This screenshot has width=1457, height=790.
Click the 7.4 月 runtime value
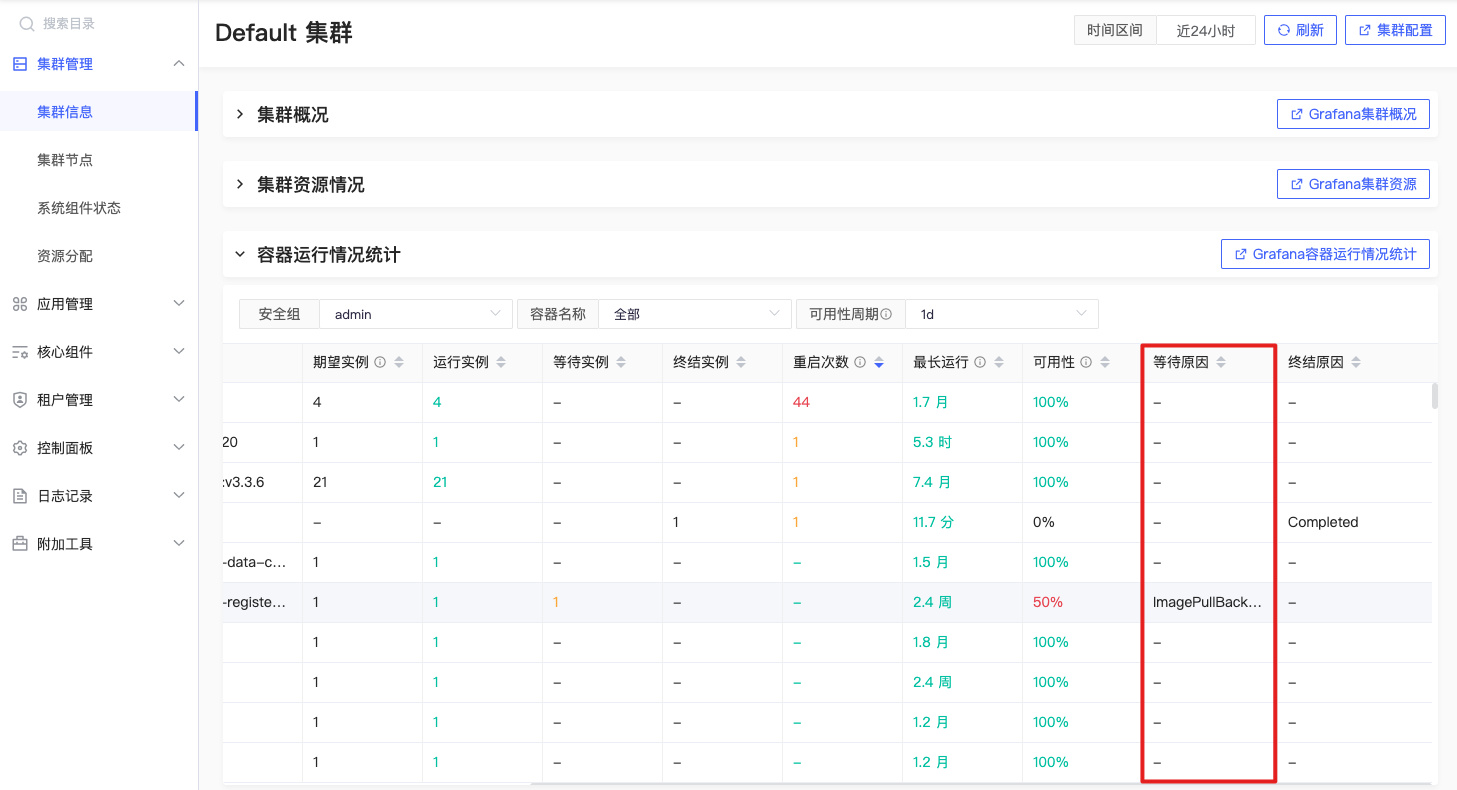click(x=932, y=482)
